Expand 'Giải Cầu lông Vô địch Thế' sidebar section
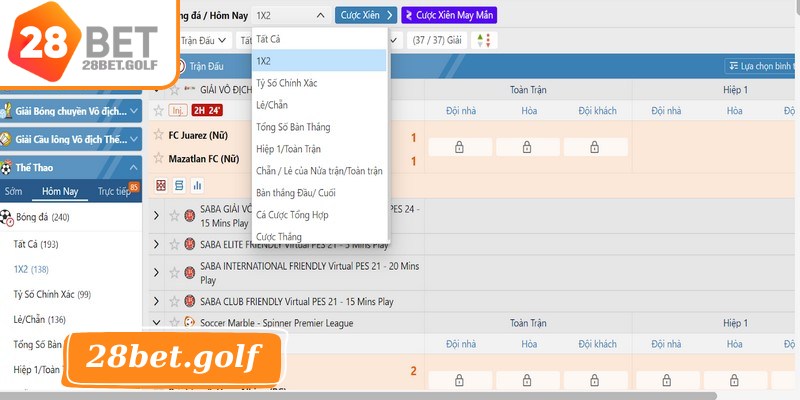The image size is (800, 400). pyautogui.click(x=71, y=139)
